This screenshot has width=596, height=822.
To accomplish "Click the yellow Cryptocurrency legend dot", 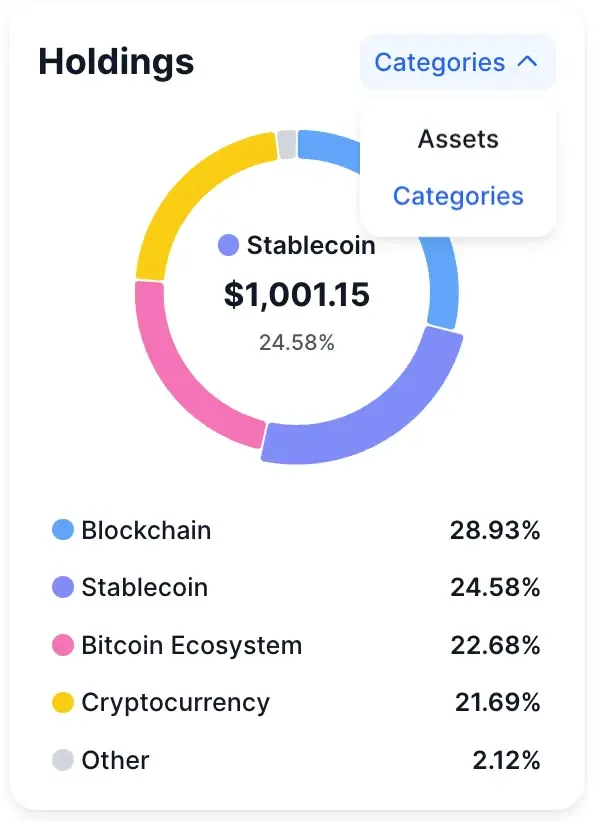I will [63, 703].
